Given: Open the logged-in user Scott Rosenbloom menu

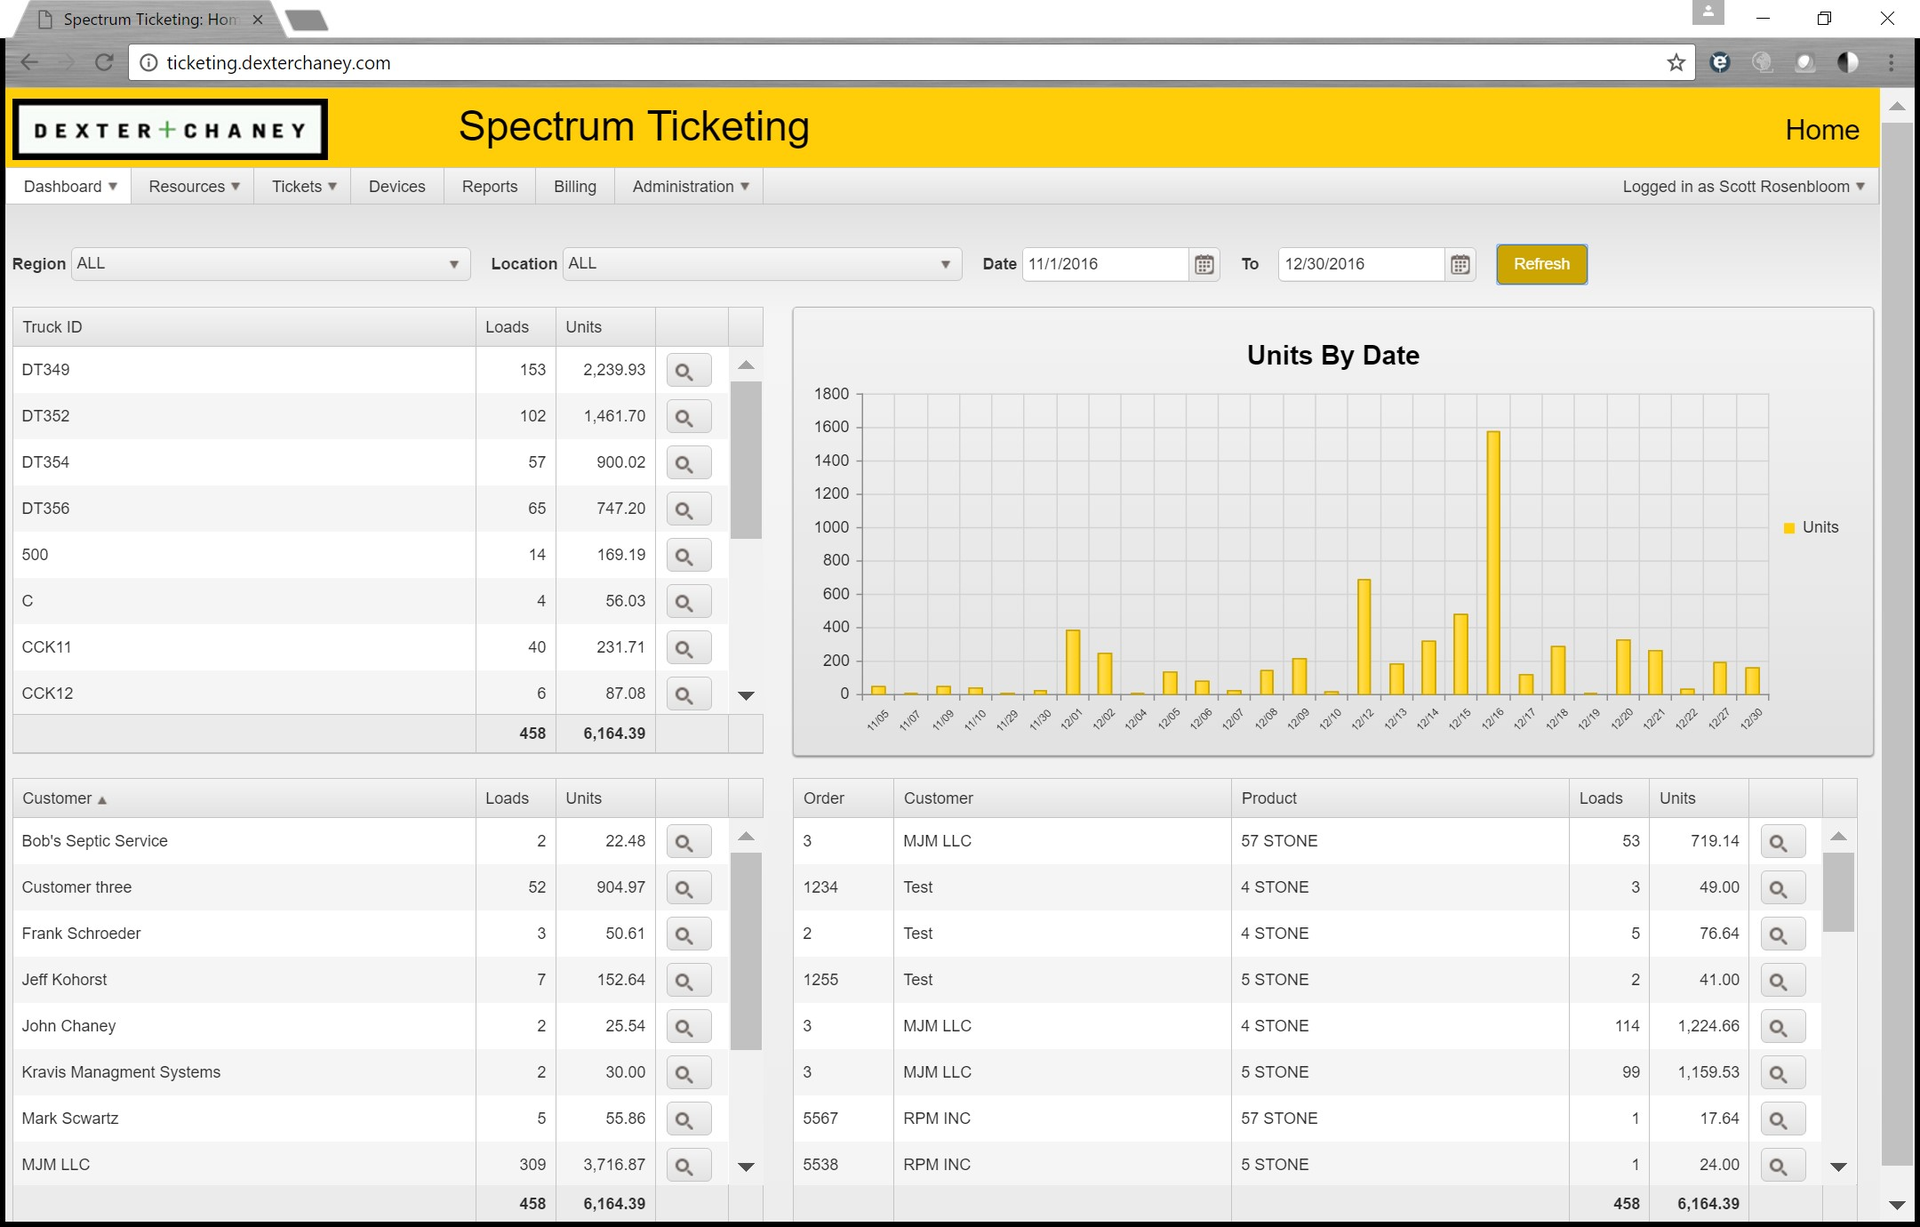Looking at the screenshot, I should [x=1743, y=186].
